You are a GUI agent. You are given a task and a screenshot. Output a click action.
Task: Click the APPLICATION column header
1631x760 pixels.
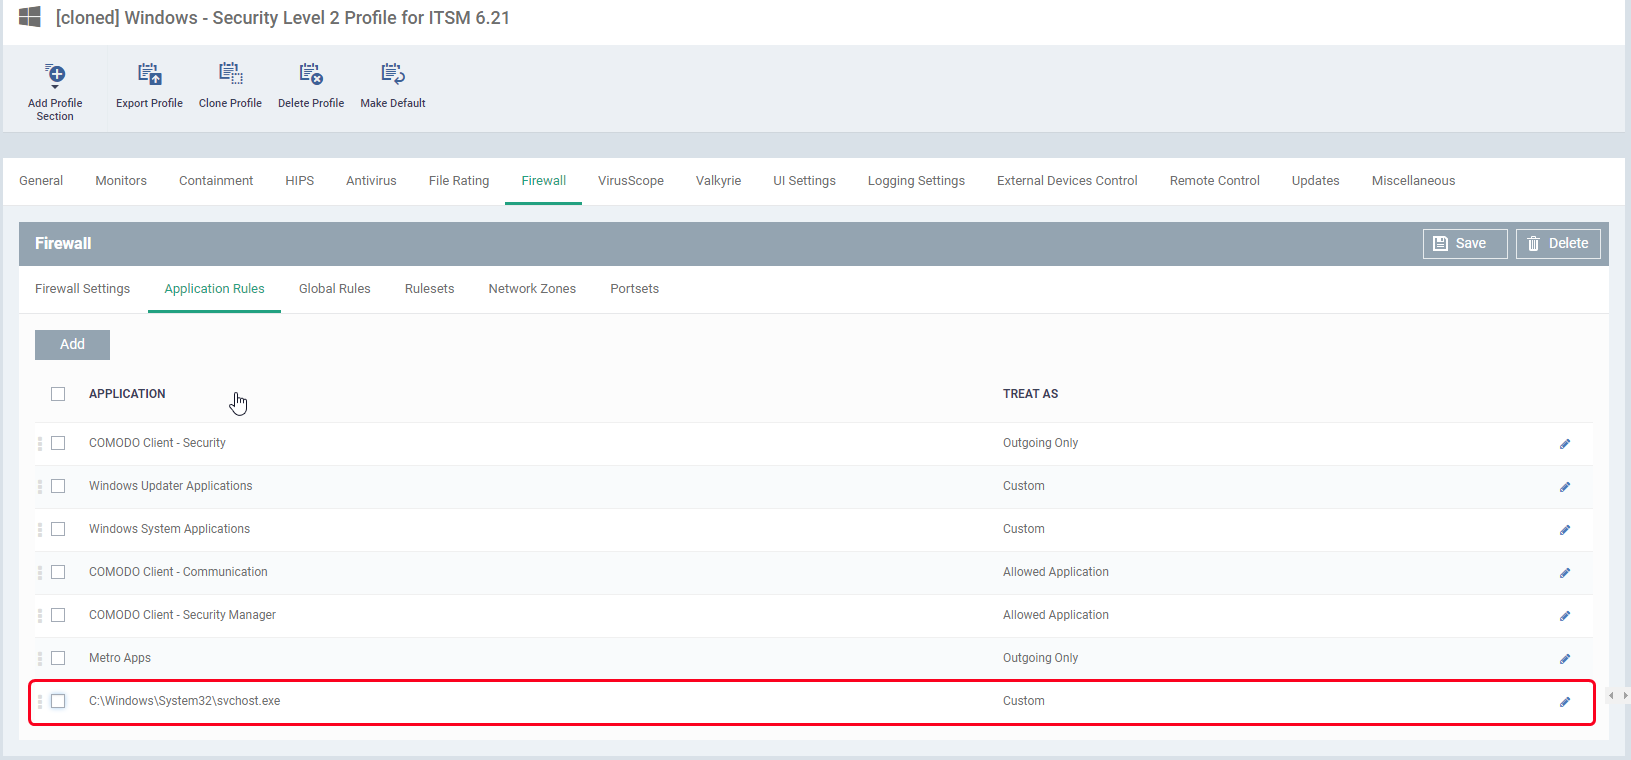pos(127,394)
